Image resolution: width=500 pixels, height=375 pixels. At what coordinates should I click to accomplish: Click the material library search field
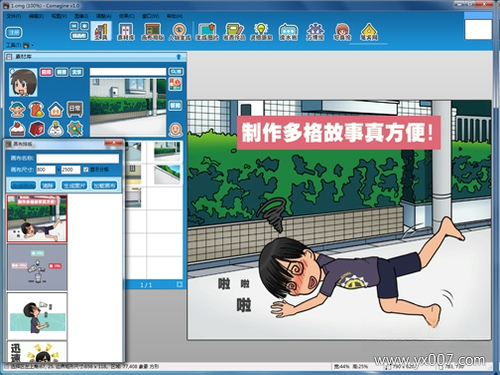click(128, 72)
